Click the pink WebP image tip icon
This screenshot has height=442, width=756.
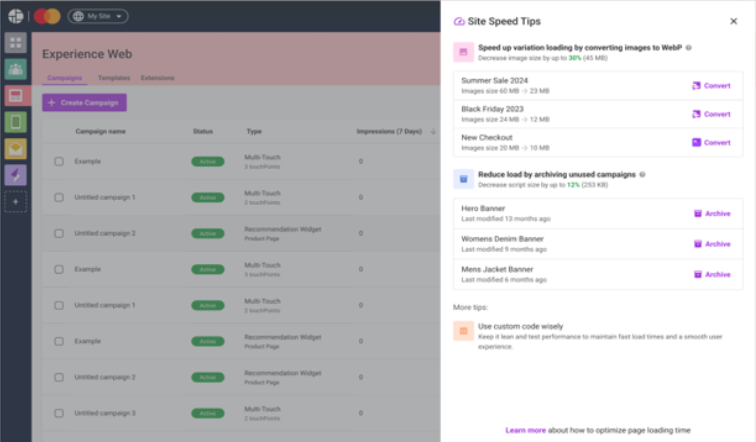(x=463, y=52)
